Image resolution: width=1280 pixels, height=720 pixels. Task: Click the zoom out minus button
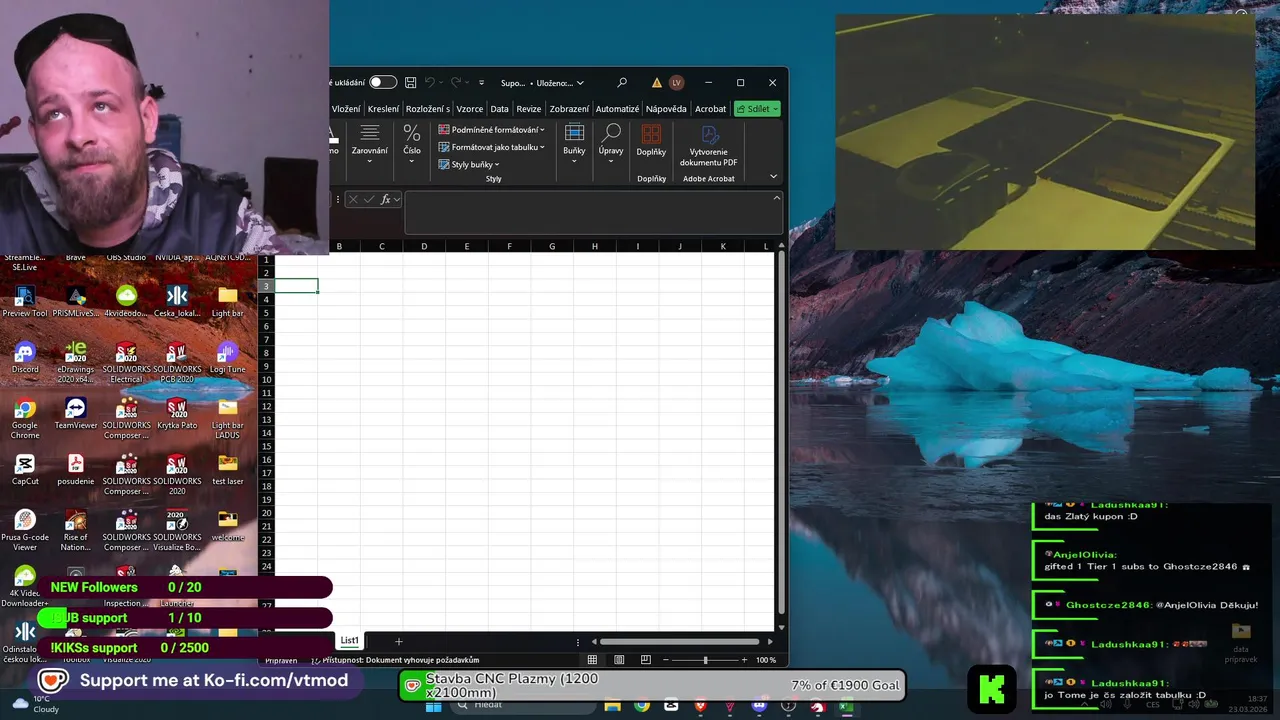tap(664, 660)
